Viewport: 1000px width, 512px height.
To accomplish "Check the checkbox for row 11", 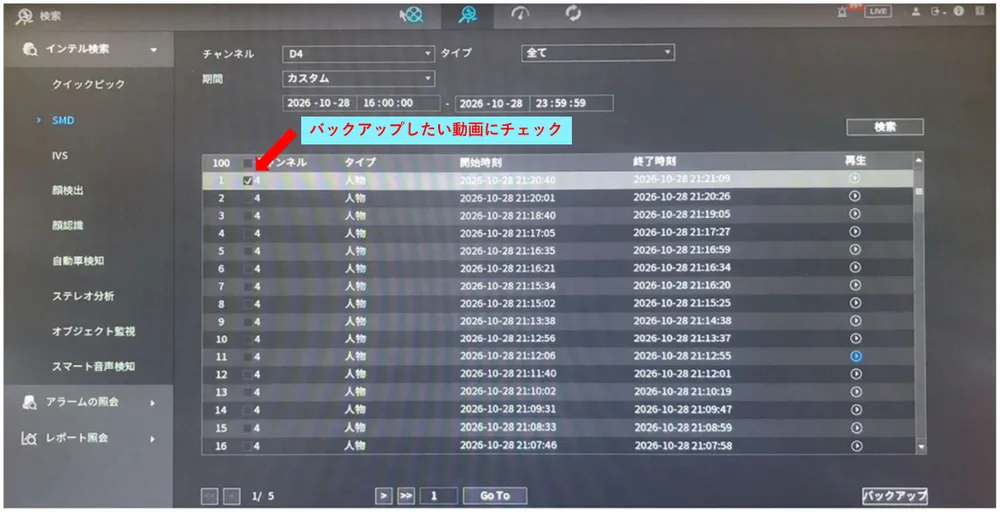I will (x=247, y=357).
